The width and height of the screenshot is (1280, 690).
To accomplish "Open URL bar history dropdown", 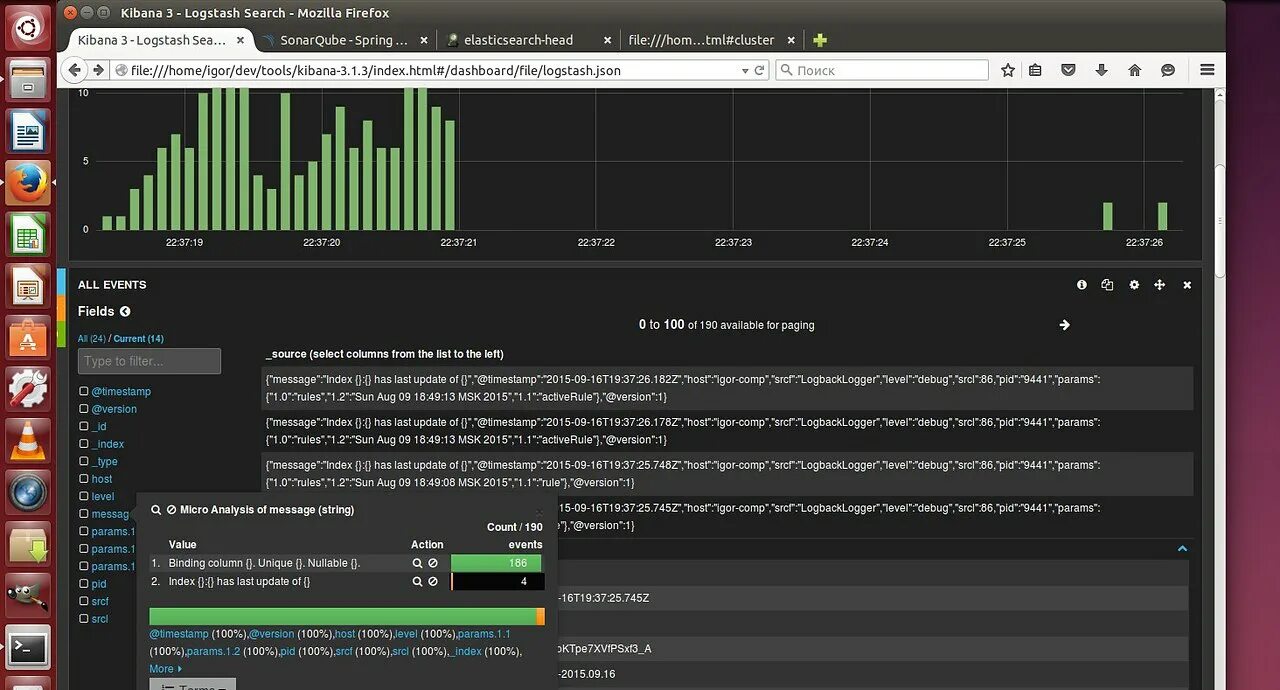I will click(744, 70).
